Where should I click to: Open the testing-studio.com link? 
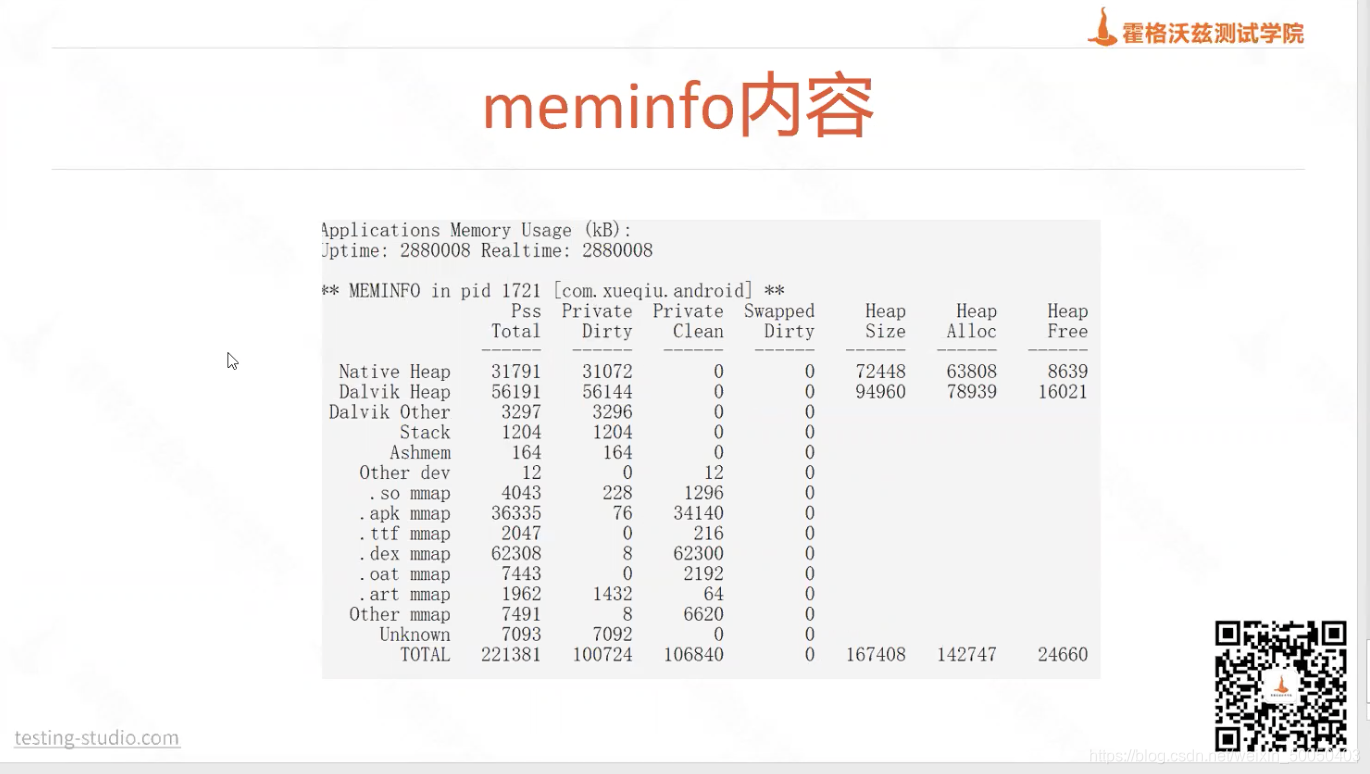97,738
